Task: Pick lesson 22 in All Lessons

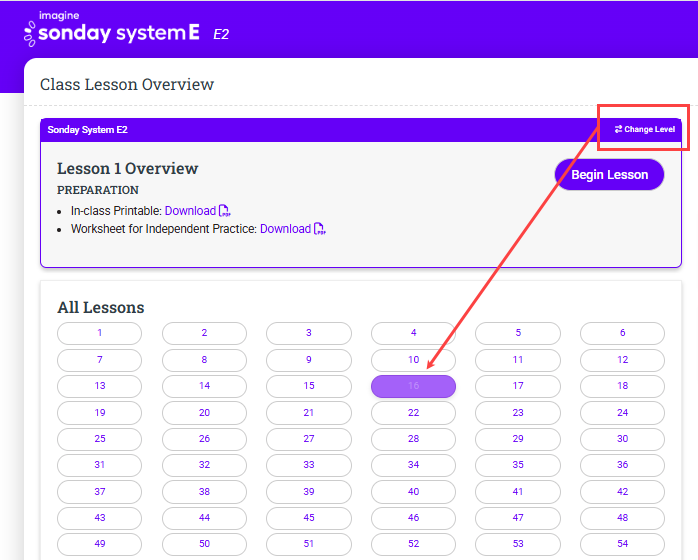Action: (x=413, y=412)
